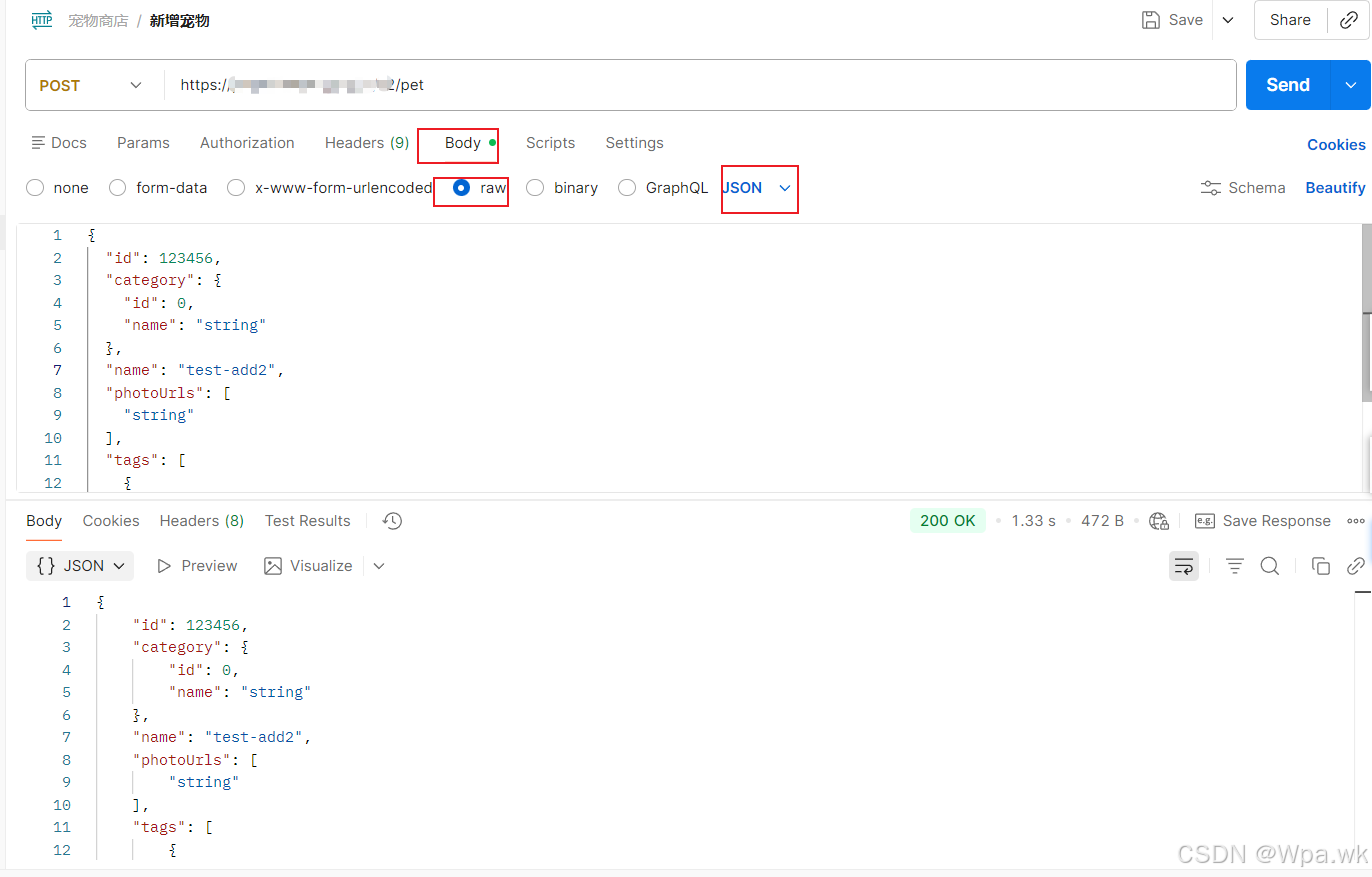Click the 宠物商店 breadcrumb
Image resolution: width=1372 pixels, height=877 pixels.
click(98, 20)
